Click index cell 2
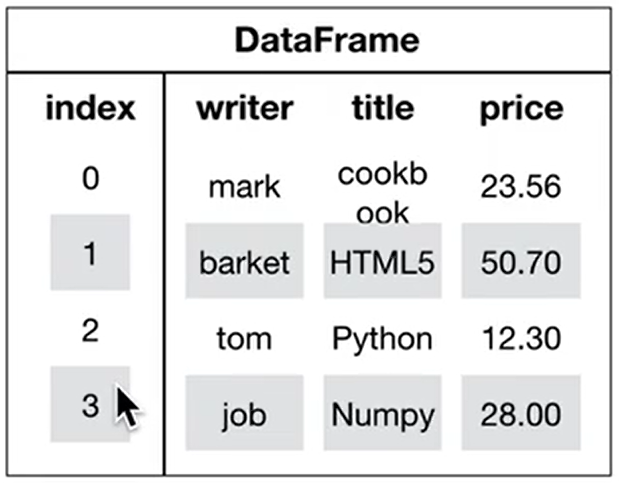This screenshot has height=483, width=619. pos(90,330)
